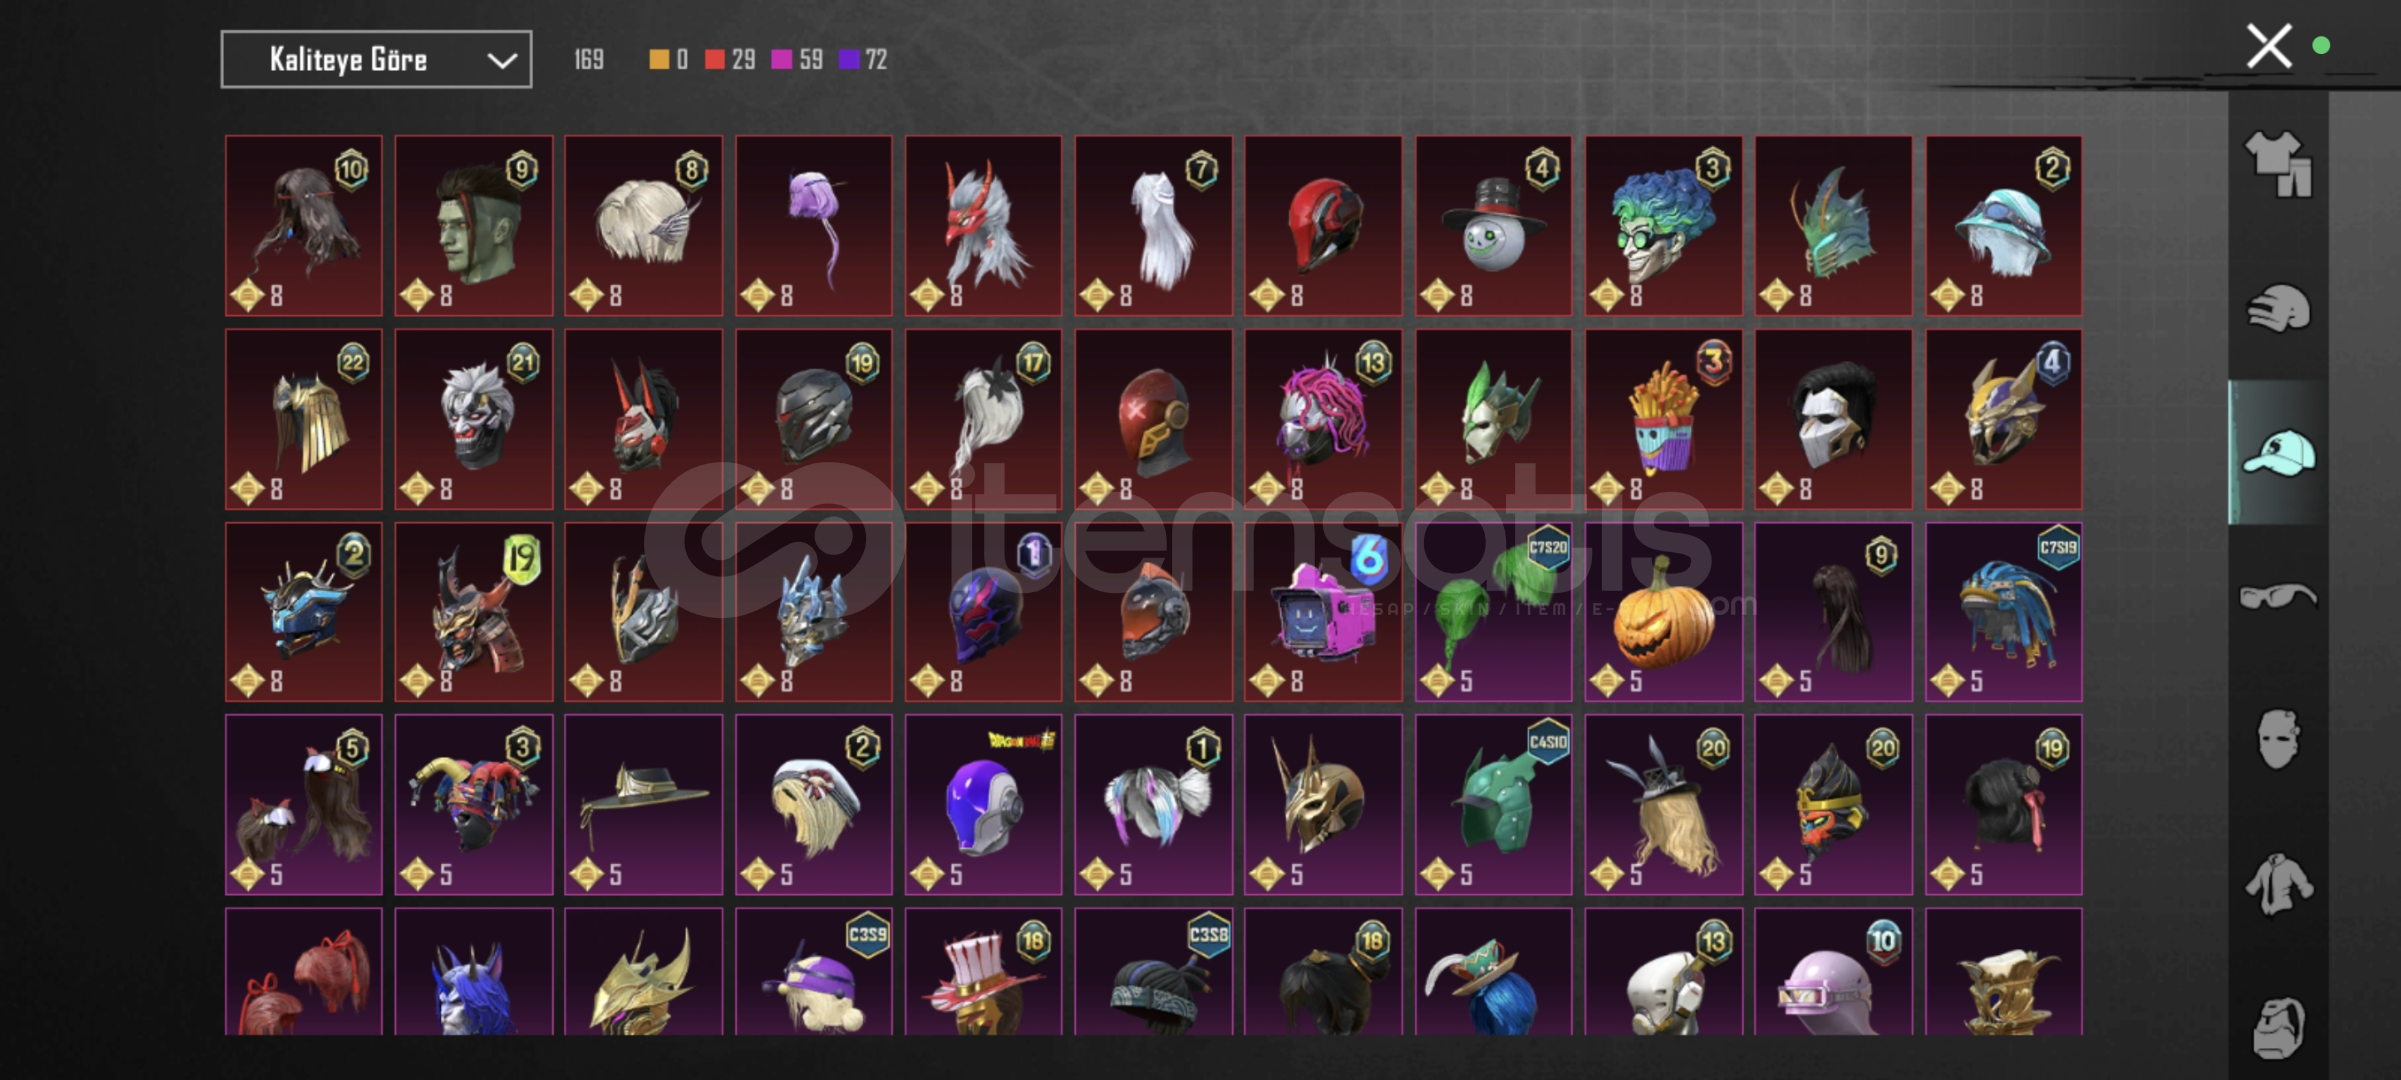The height and width of the screenshot is (1080, 2401).
Task: Open the glasses category in sidebar
Action: 2278,597
